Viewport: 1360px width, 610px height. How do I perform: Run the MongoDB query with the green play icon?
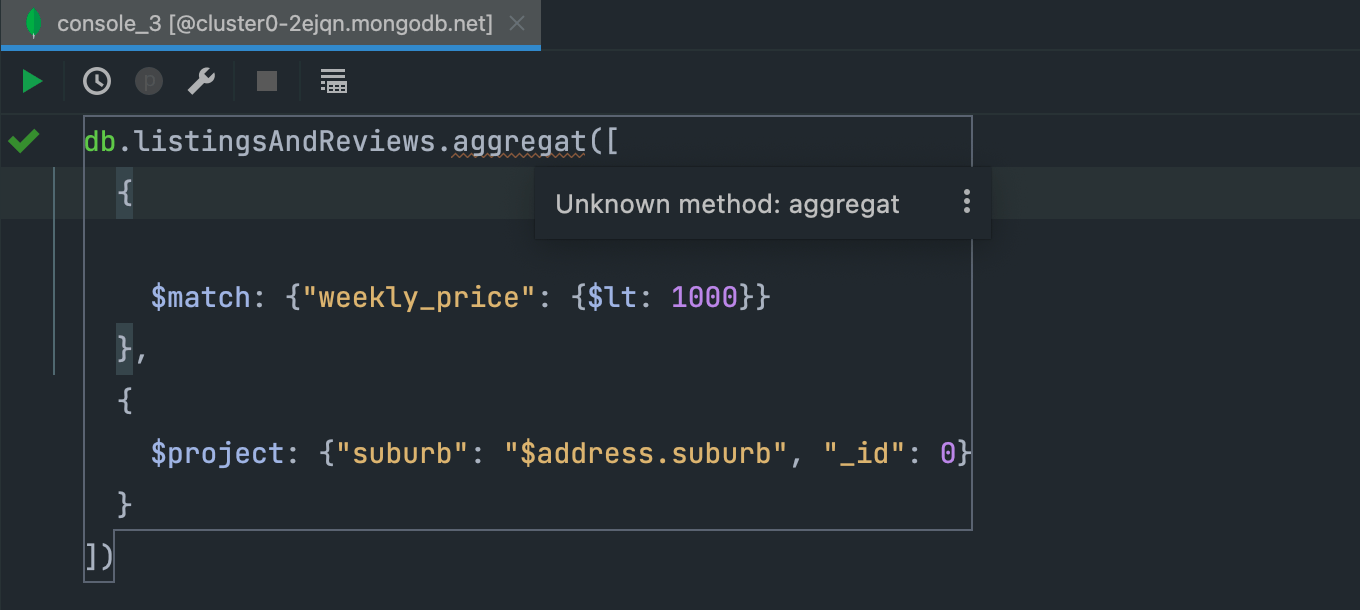pyautogui.click(x=30, y=81)
